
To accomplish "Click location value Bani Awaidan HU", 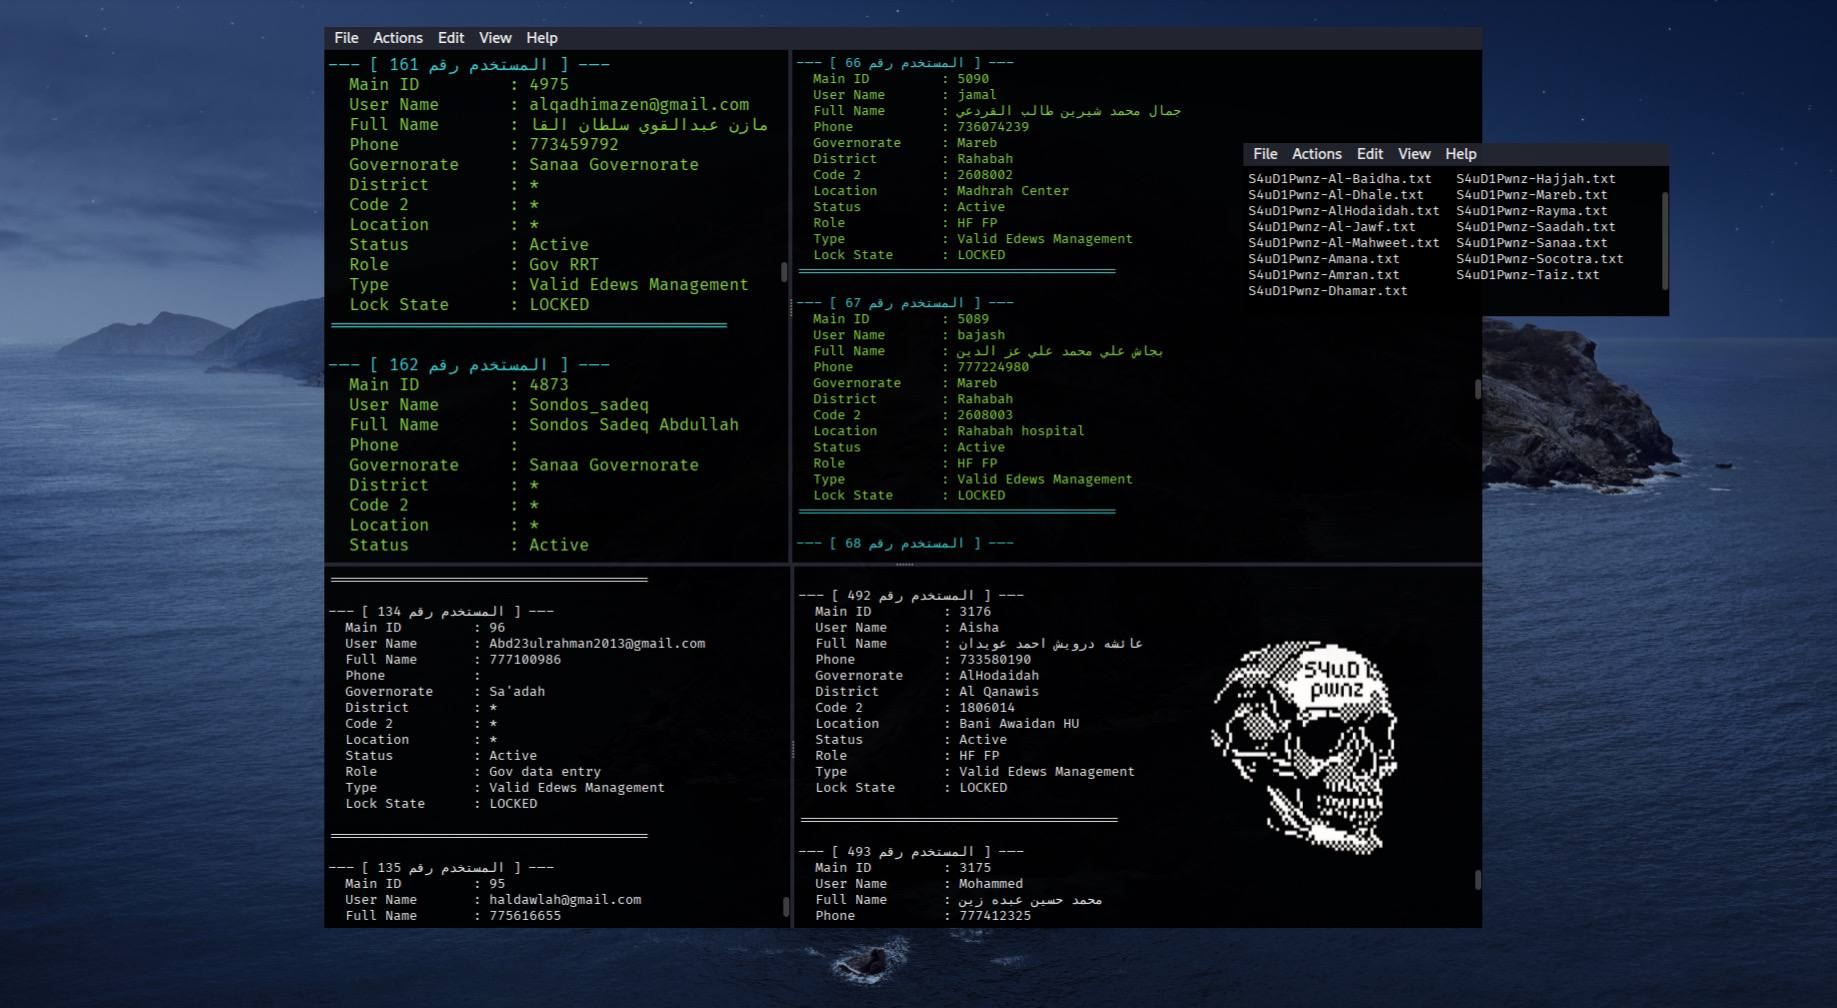I will [1019, 724].
